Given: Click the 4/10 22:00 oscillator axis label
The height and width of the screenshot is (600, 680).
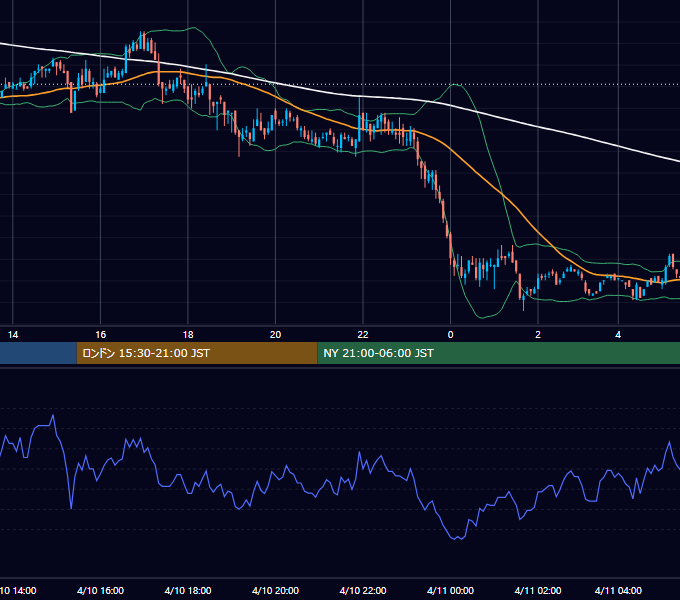Looking at the screenshot, I should coord(363,590).
